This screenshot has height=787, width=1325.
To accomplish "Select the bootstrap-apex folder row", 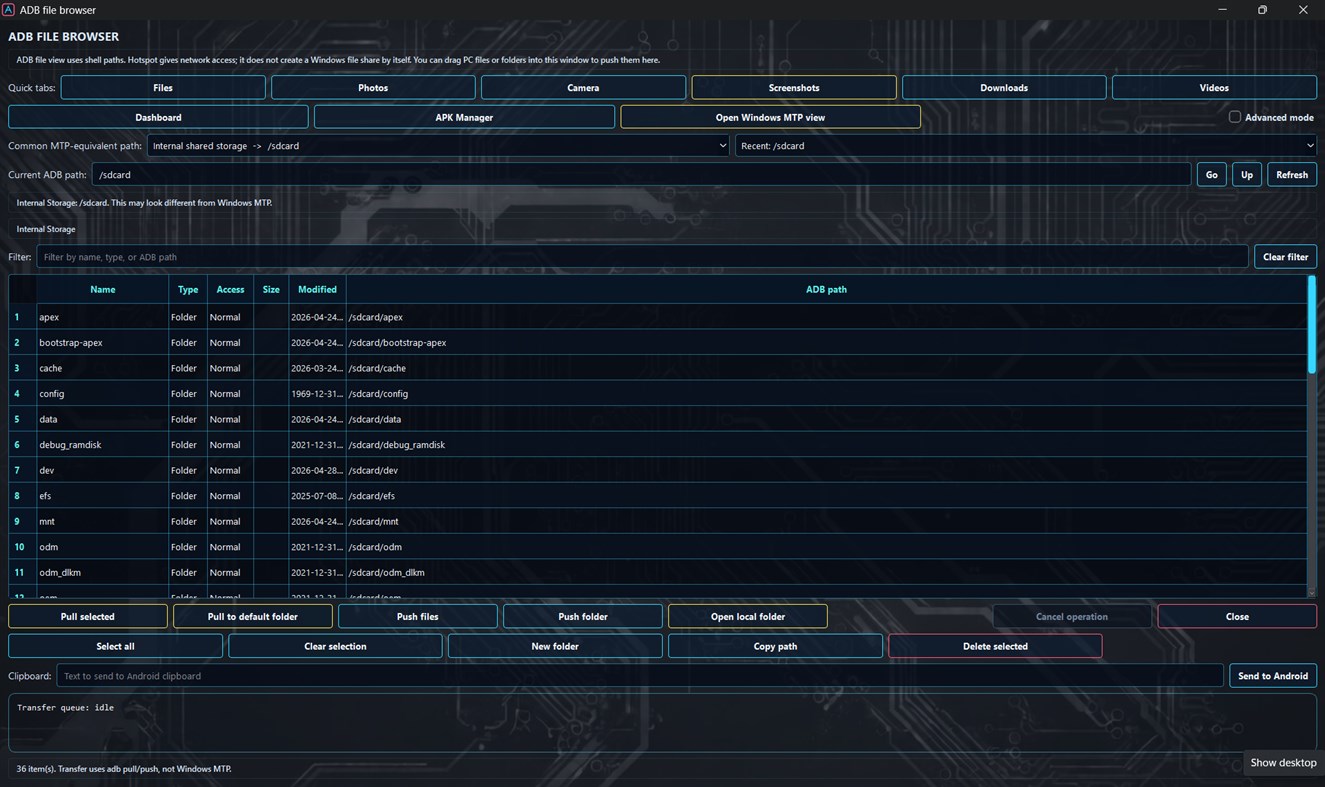I will coord(657,343).
